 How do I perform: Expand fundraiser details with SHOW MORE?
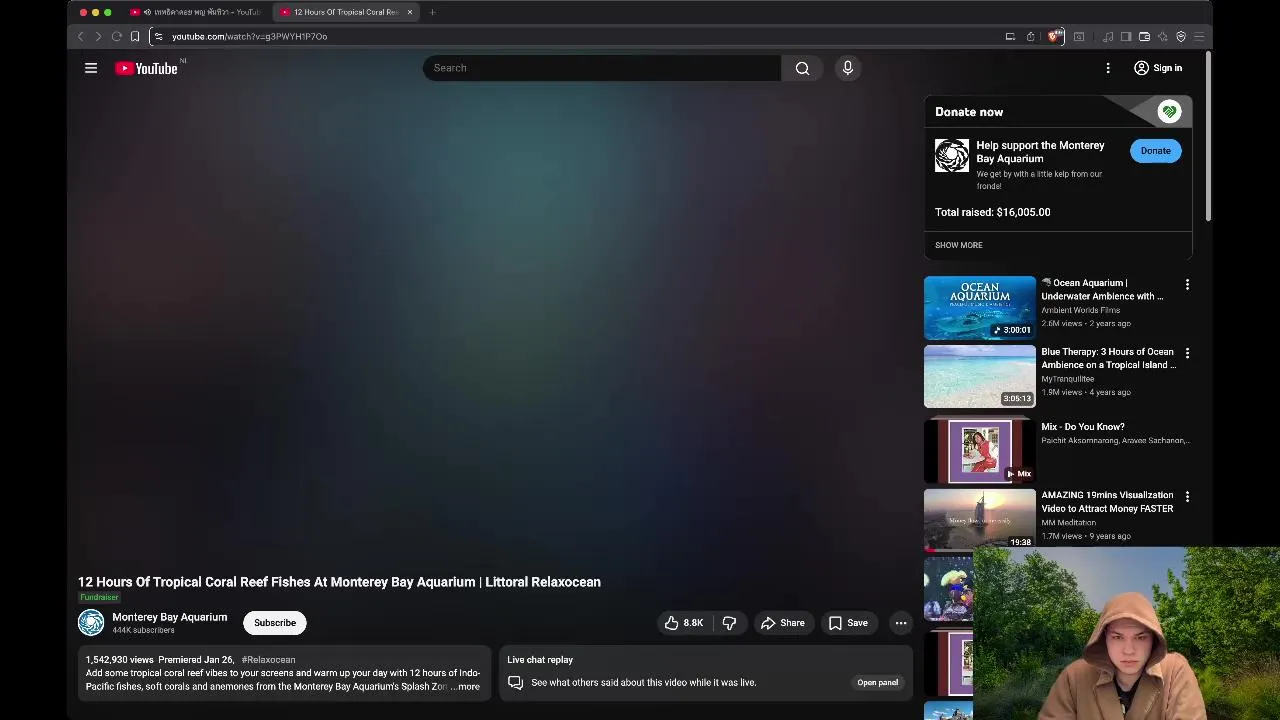click(x=958, y=245)
